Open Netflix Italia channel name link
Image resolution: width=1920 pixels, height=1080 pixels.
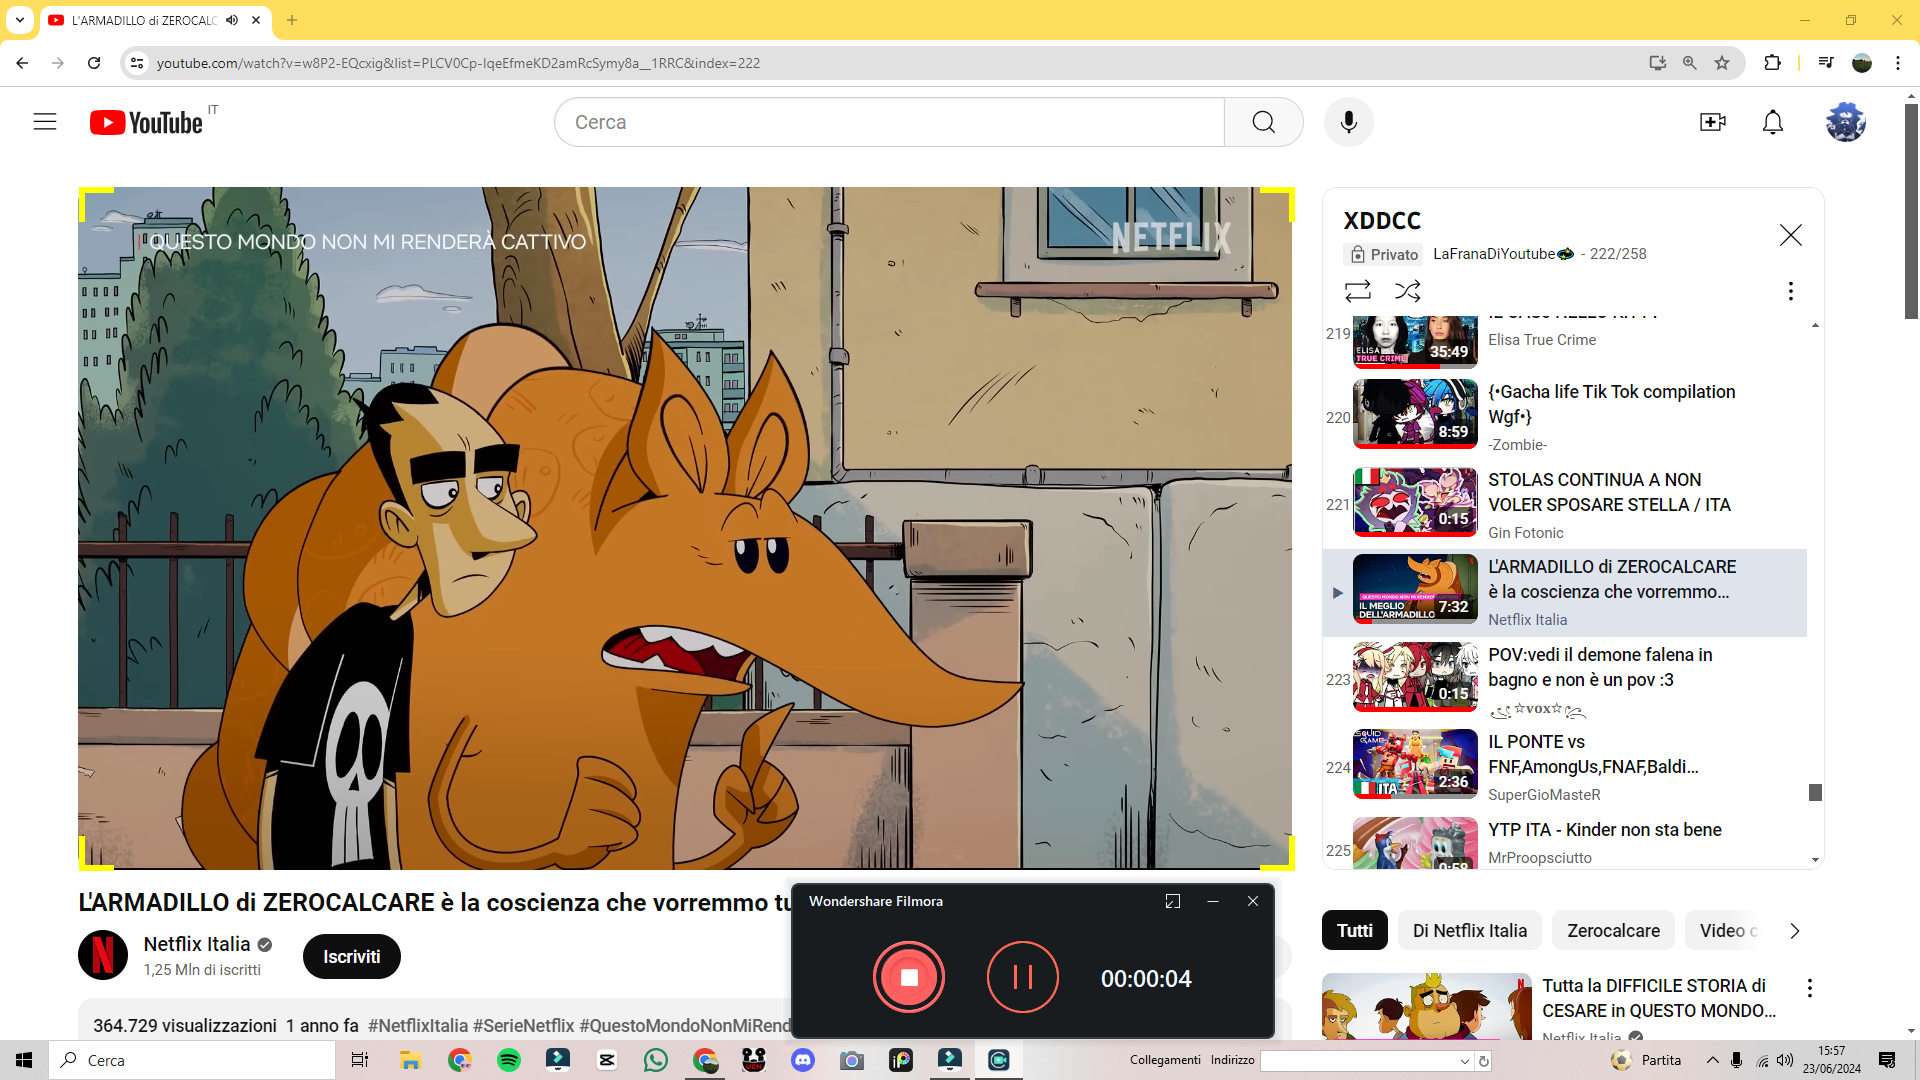pyautogui.click(x=197, y=944)
